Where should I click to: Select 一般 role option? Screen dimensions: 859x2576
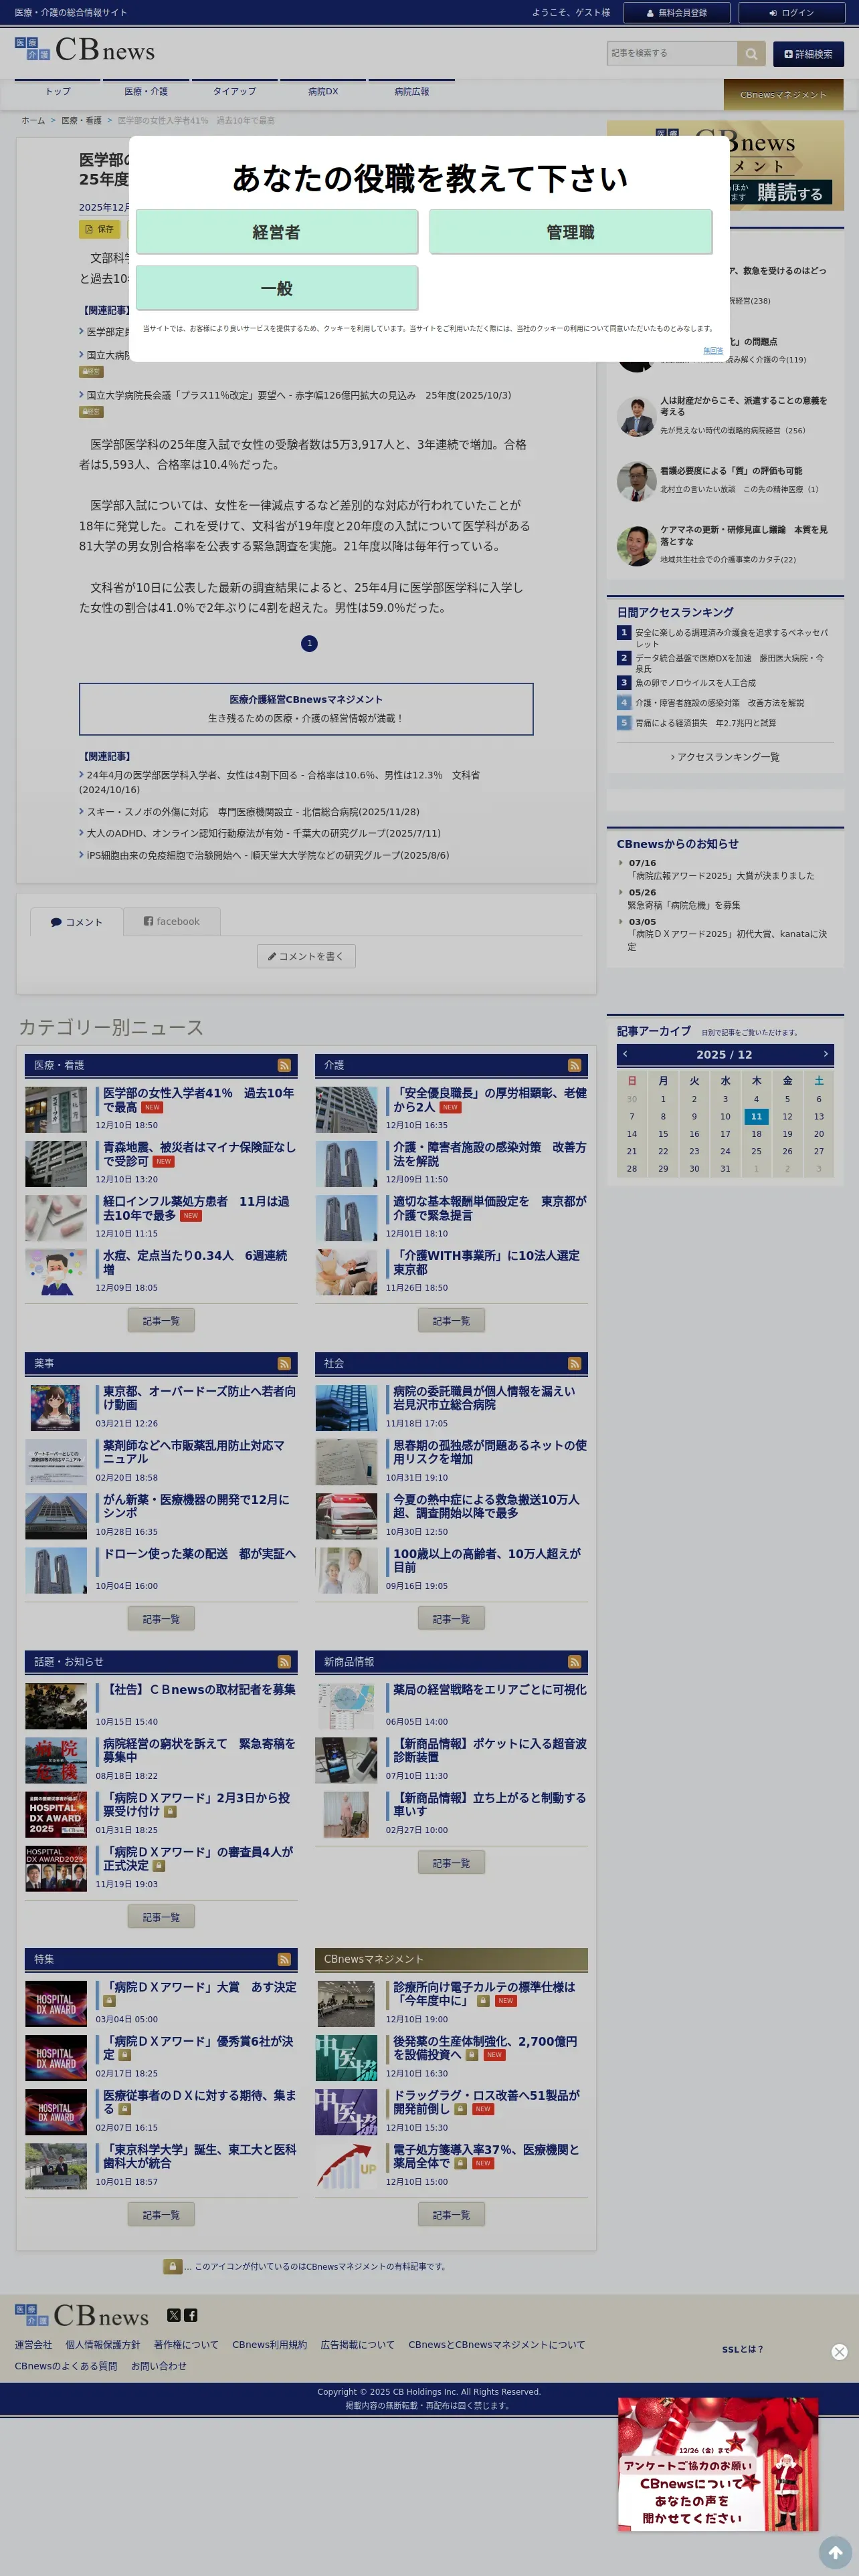tap(277, 288)
